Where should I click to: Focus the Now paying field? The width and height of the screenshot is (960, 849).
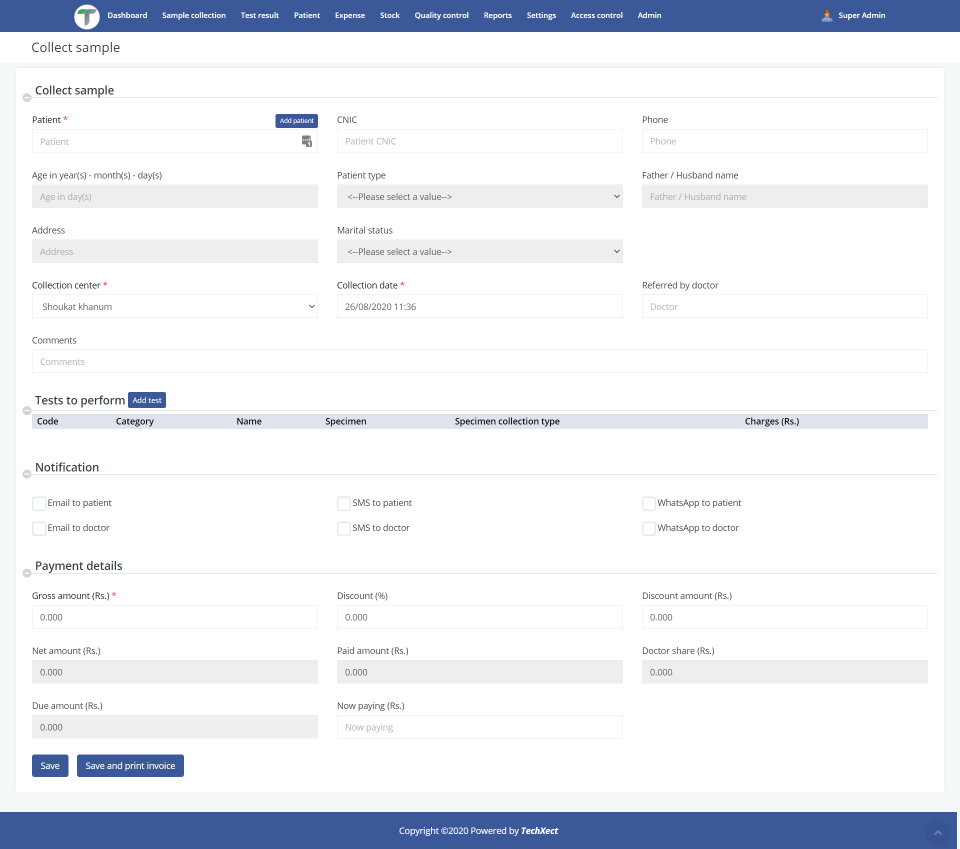tap(479, 728)
